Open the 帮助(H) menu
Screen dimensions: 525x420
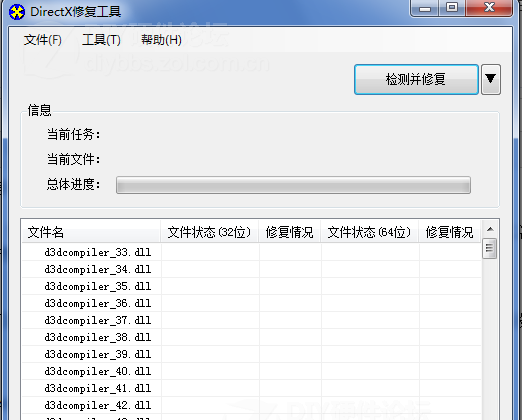pyautogui.click(x=161, y=40)
